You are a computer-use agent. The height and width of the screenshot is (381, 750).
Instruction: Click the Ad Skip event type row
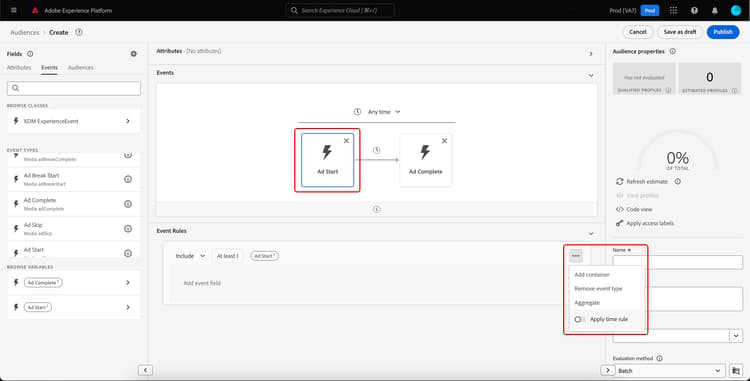pyautogui.click(x=74, y=229)
